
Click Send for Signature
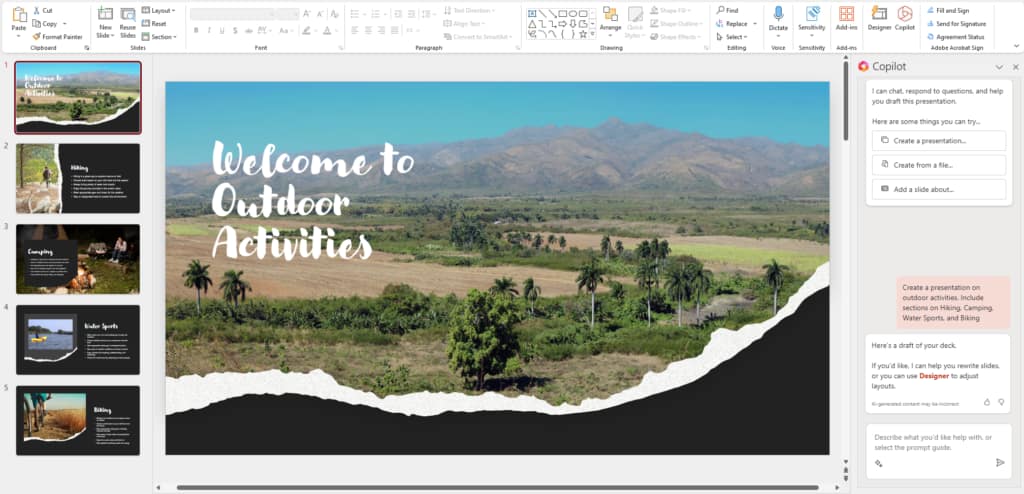pos(955,24)
